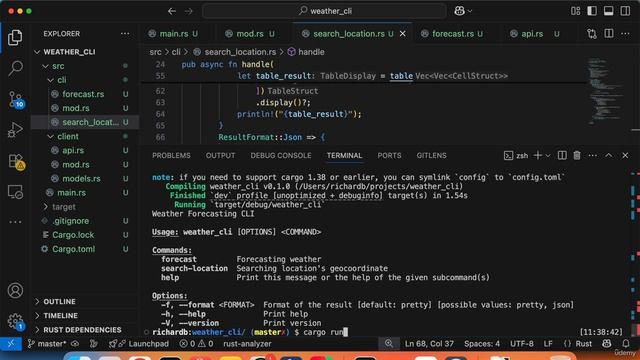
Task: Open Accounts icon in activity bar
Action: click(x=15, y=291)
